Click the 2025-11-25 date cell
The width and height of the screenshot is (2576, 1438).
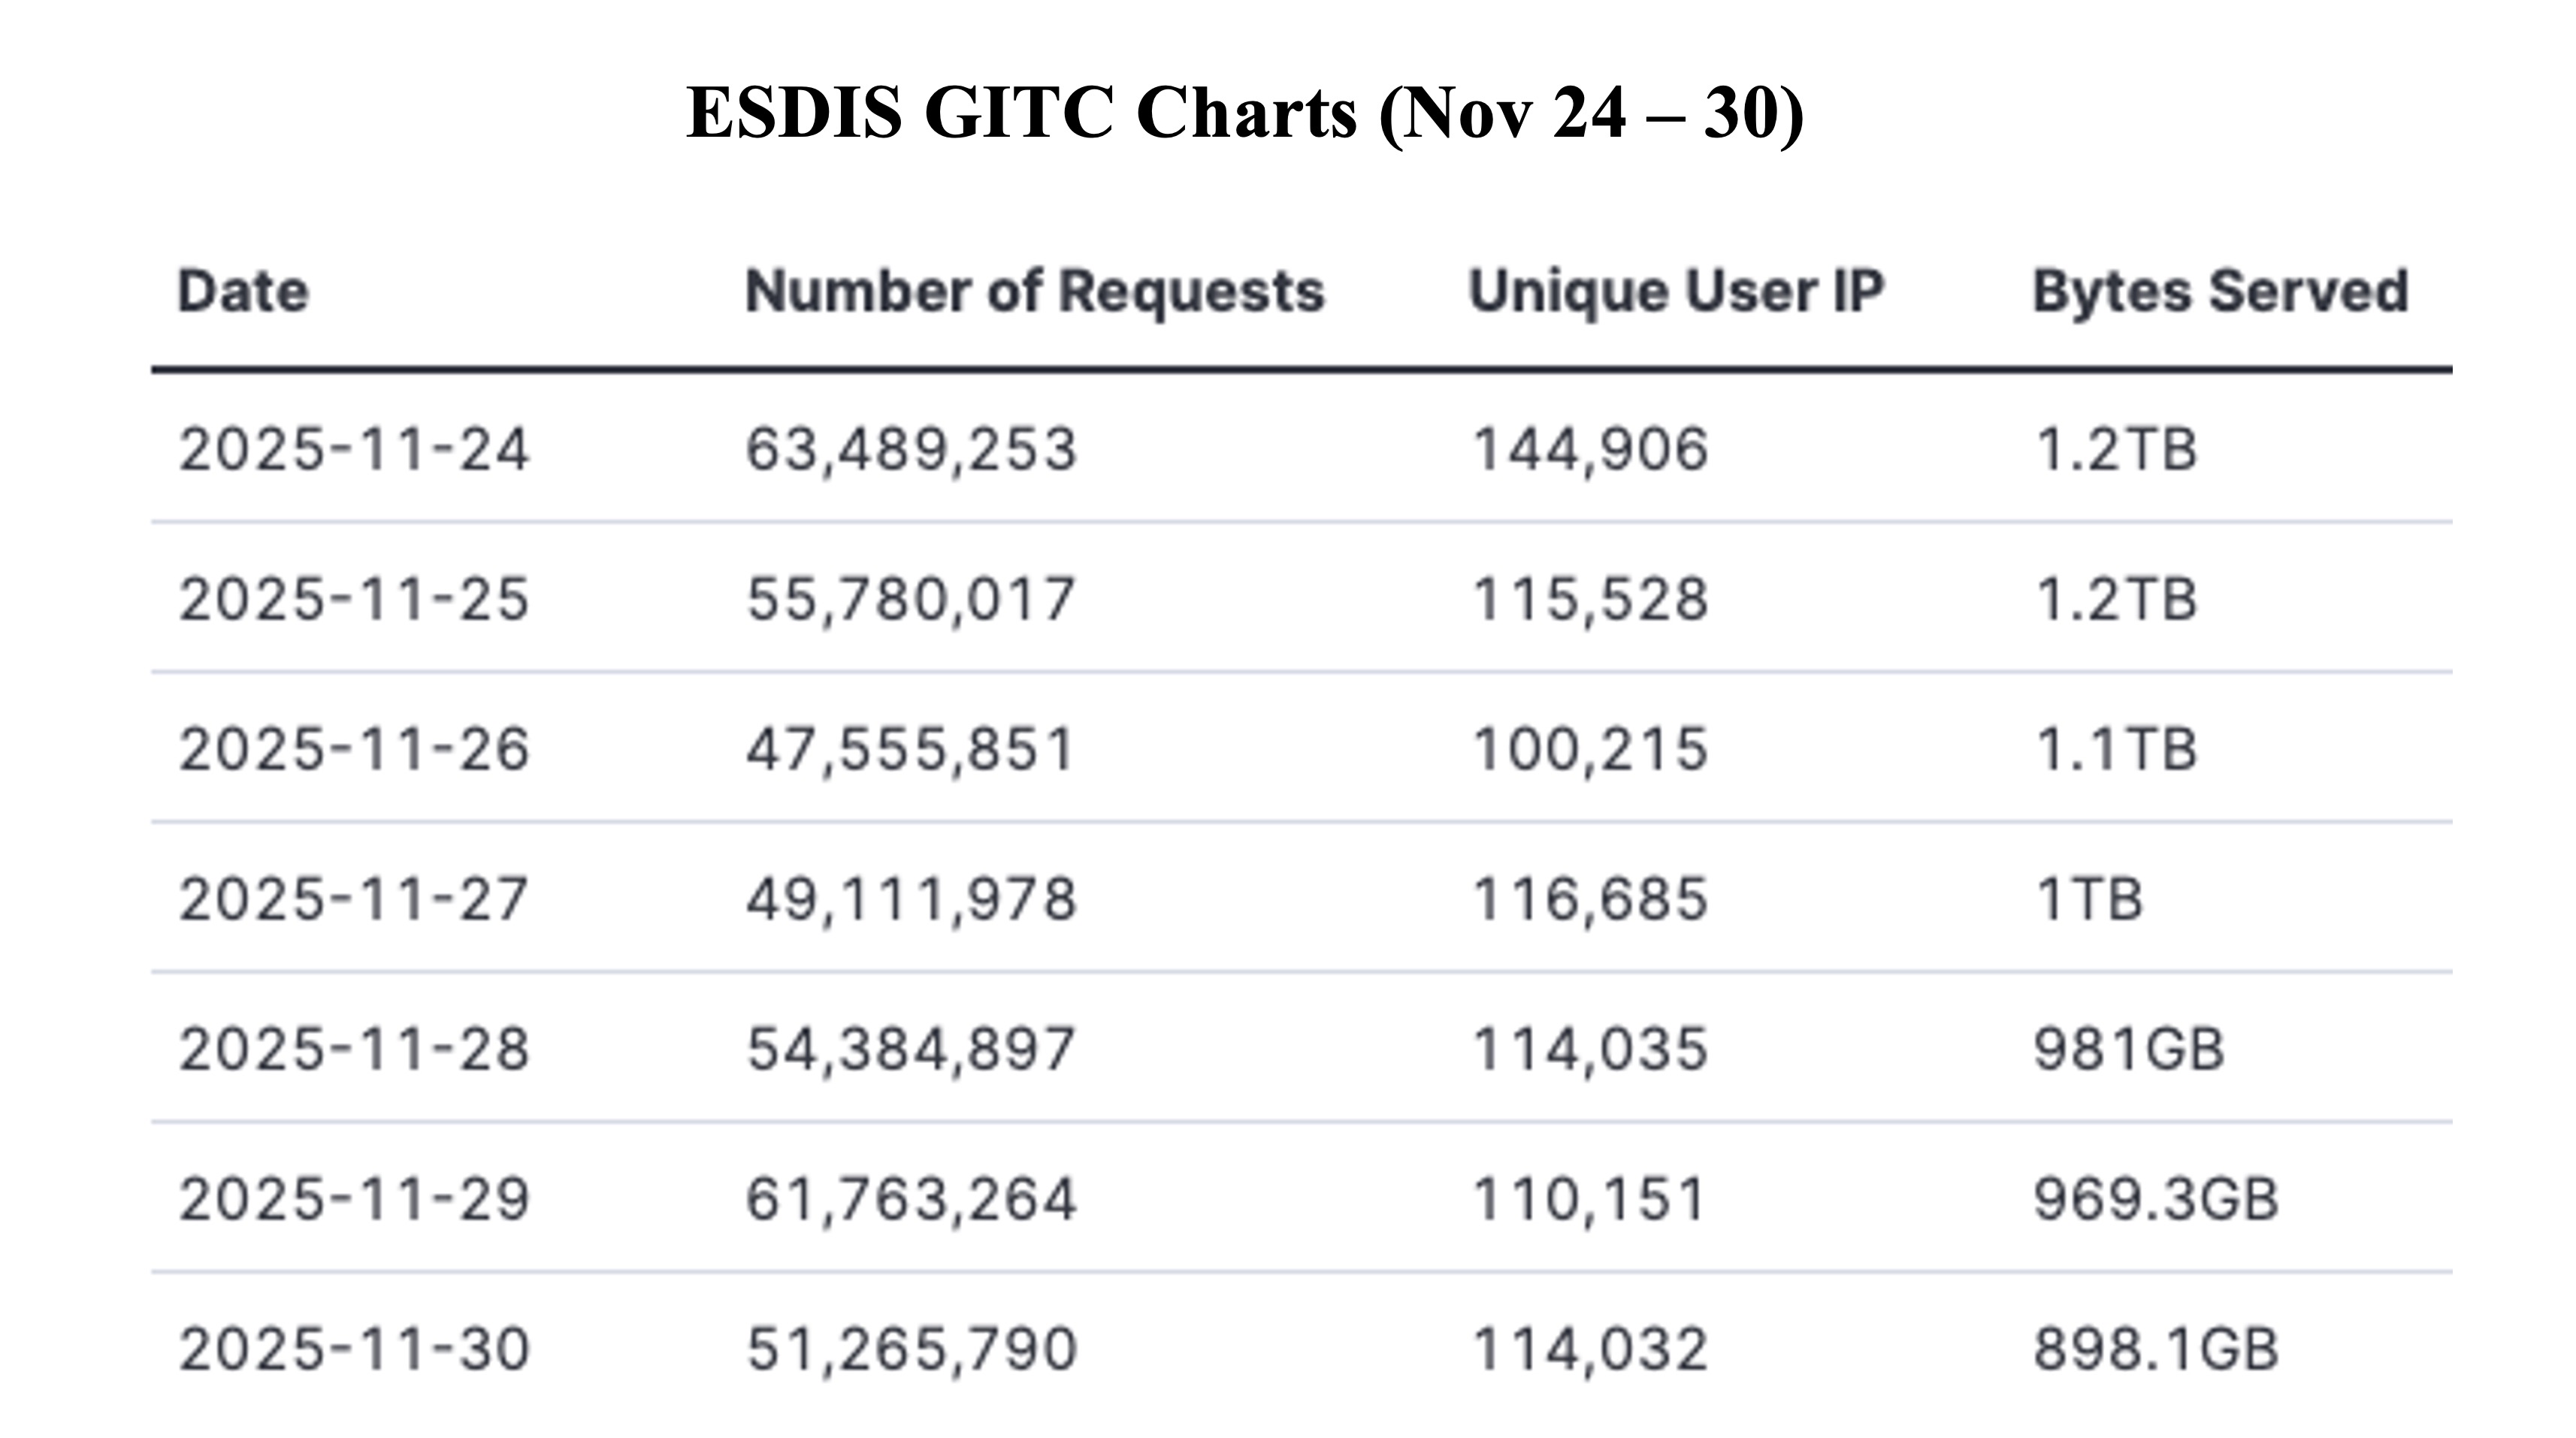353,599
